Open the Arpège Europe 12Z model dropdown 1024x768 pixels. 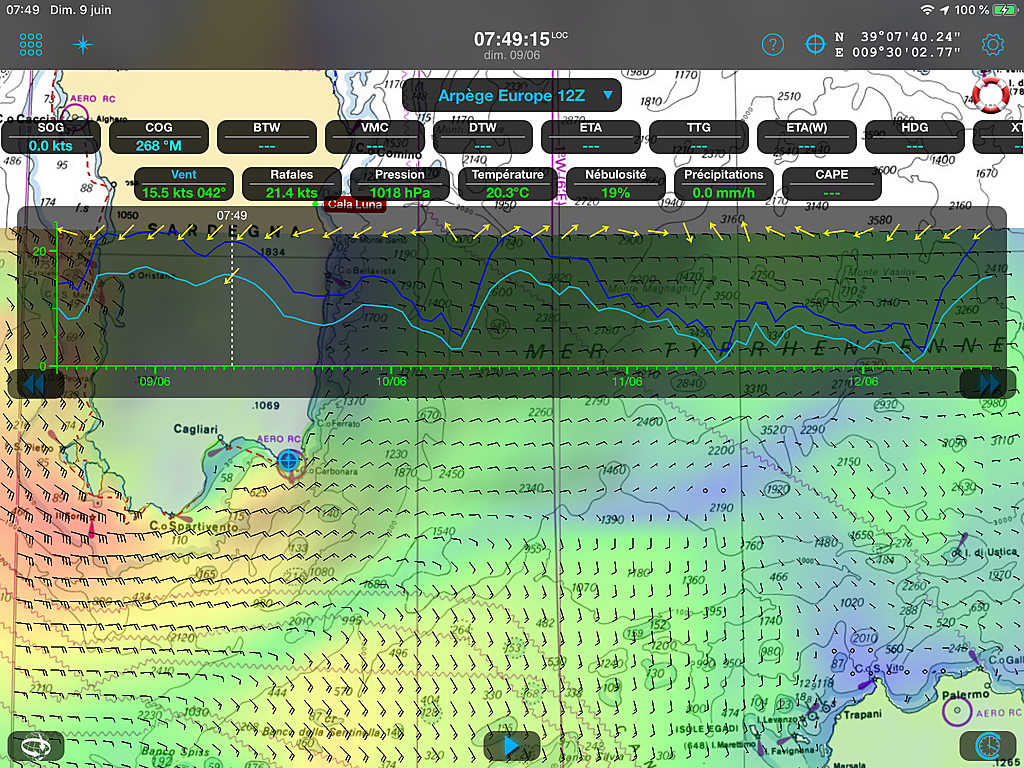click(512, 95)
